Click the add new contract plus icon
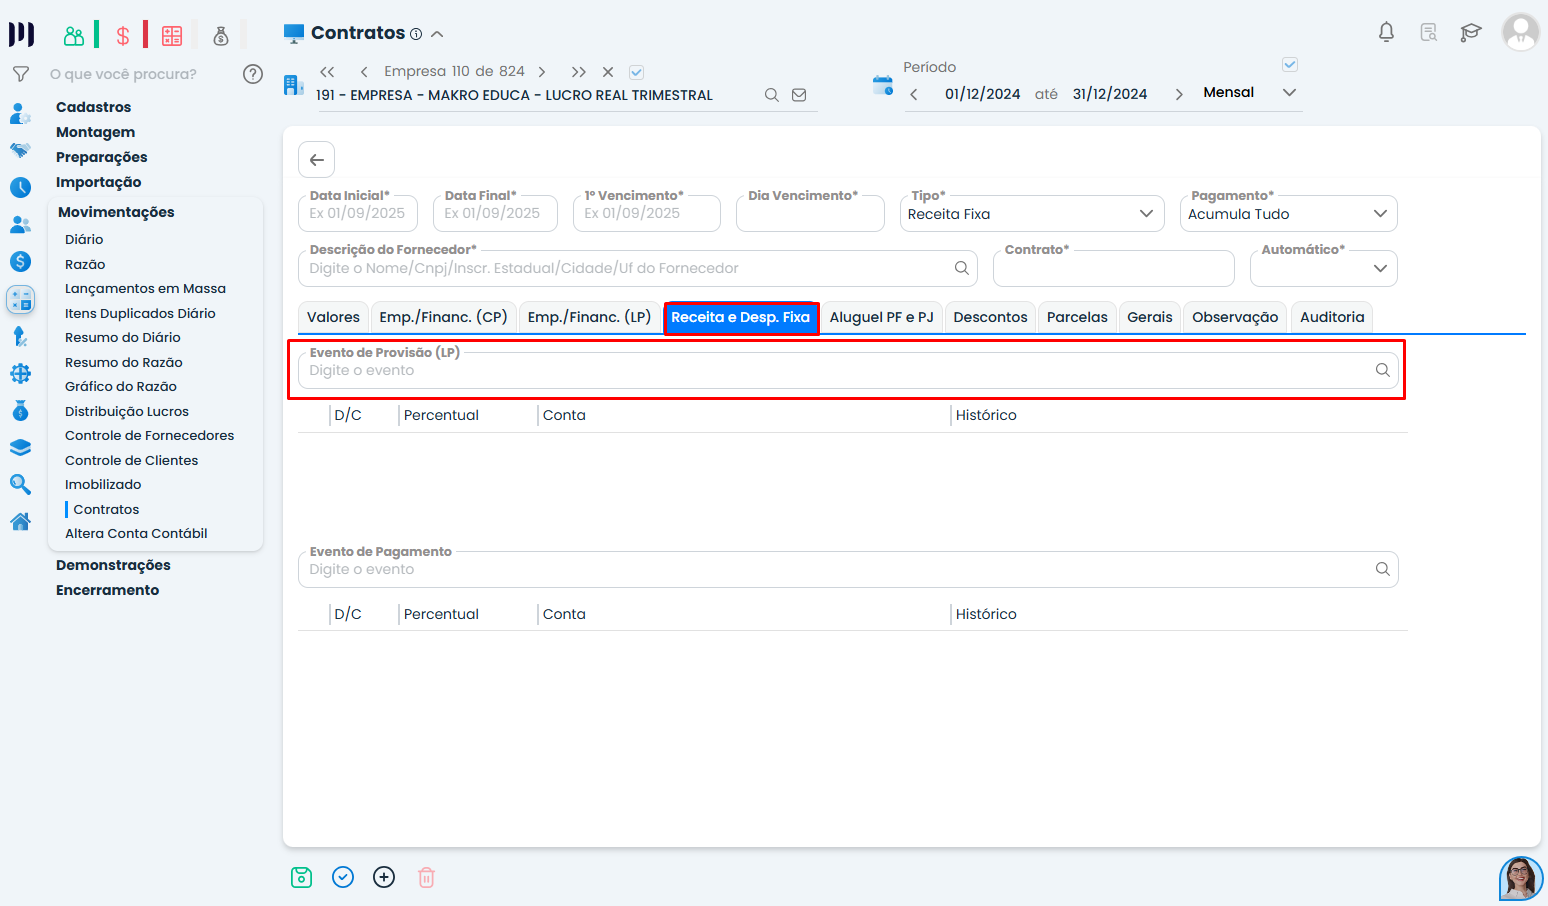Image resolution: width=1548 pixels, height=906 pixels. pyautogui.click(x=384, y=877)
